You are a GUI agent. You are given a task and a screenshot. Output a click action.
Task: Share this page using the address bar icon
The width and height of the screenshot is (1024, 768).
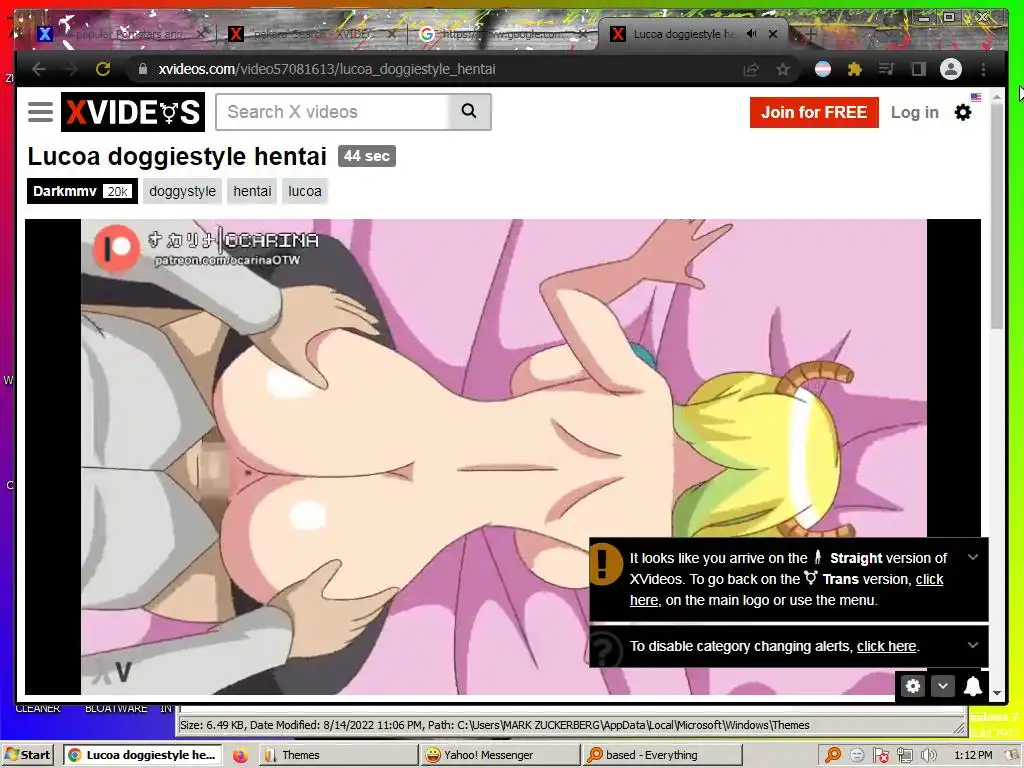click(x=751, y=69)
